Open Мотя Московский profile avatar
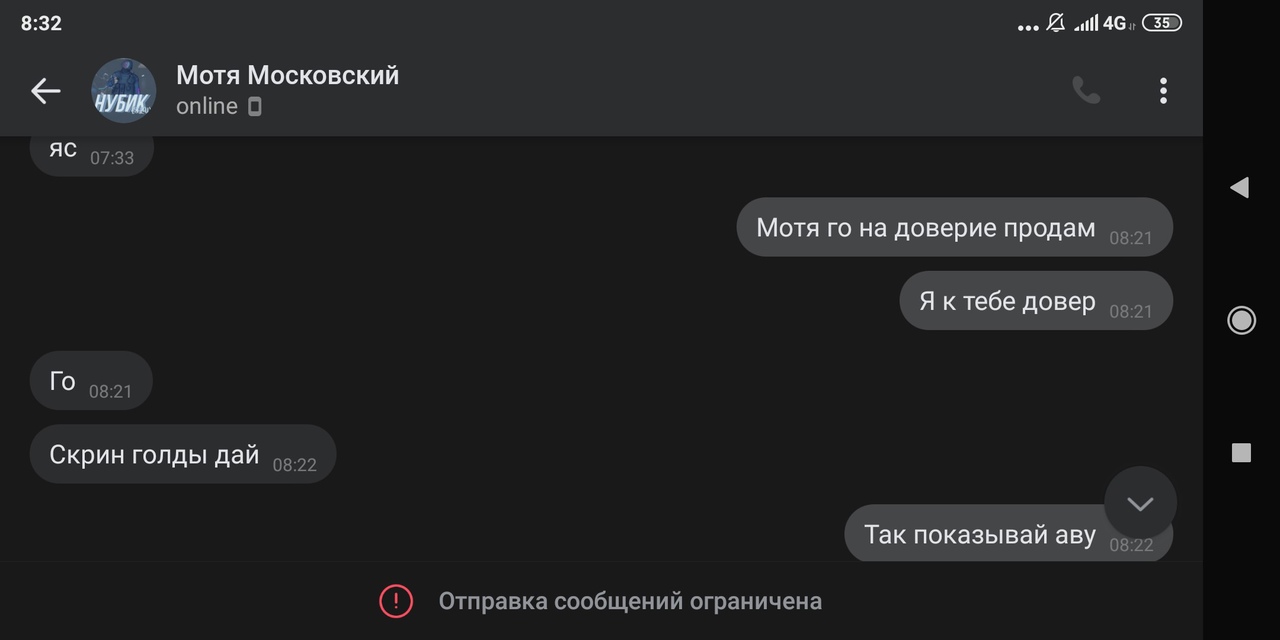The image size is (1280, 640). [124, 91]
